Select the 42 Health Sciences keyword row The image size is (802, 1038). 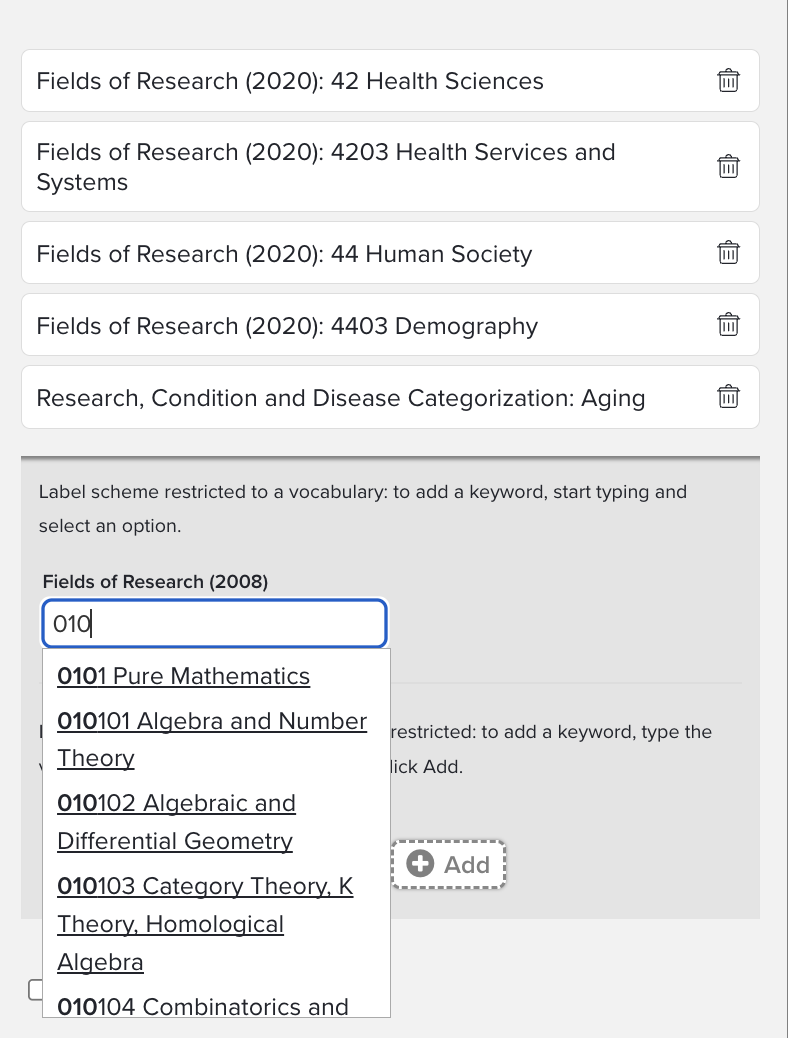[290, 81]
